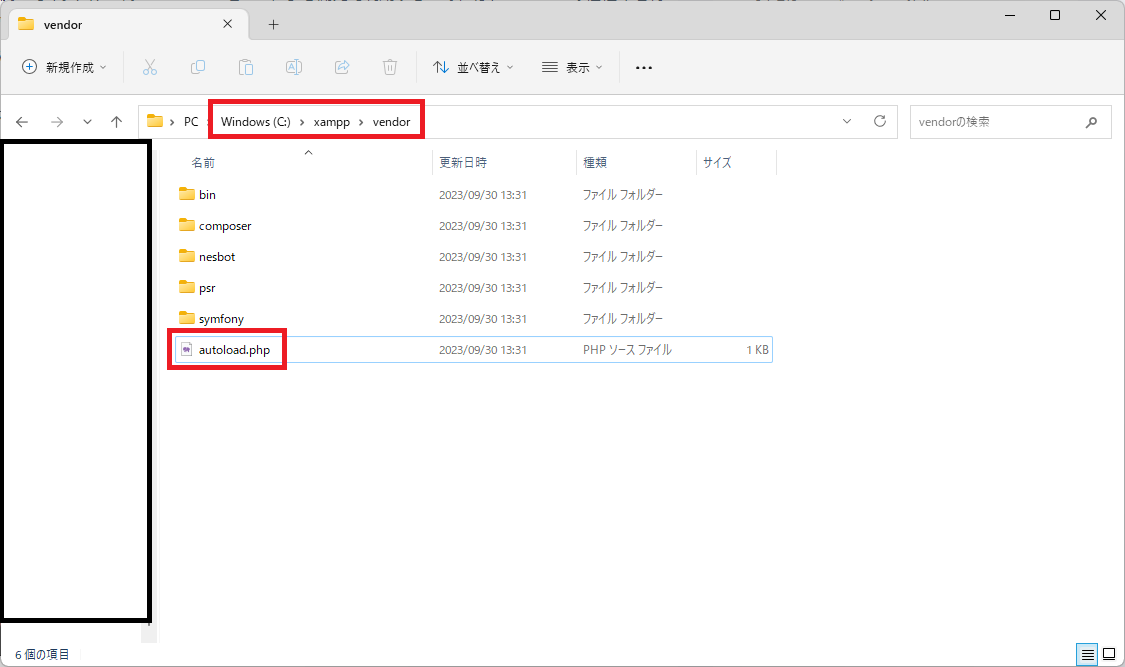Click the Rename icon in toolbar
Viewport: 1125px width, 667px height.
pyautogui.click(x=294, y=67)
